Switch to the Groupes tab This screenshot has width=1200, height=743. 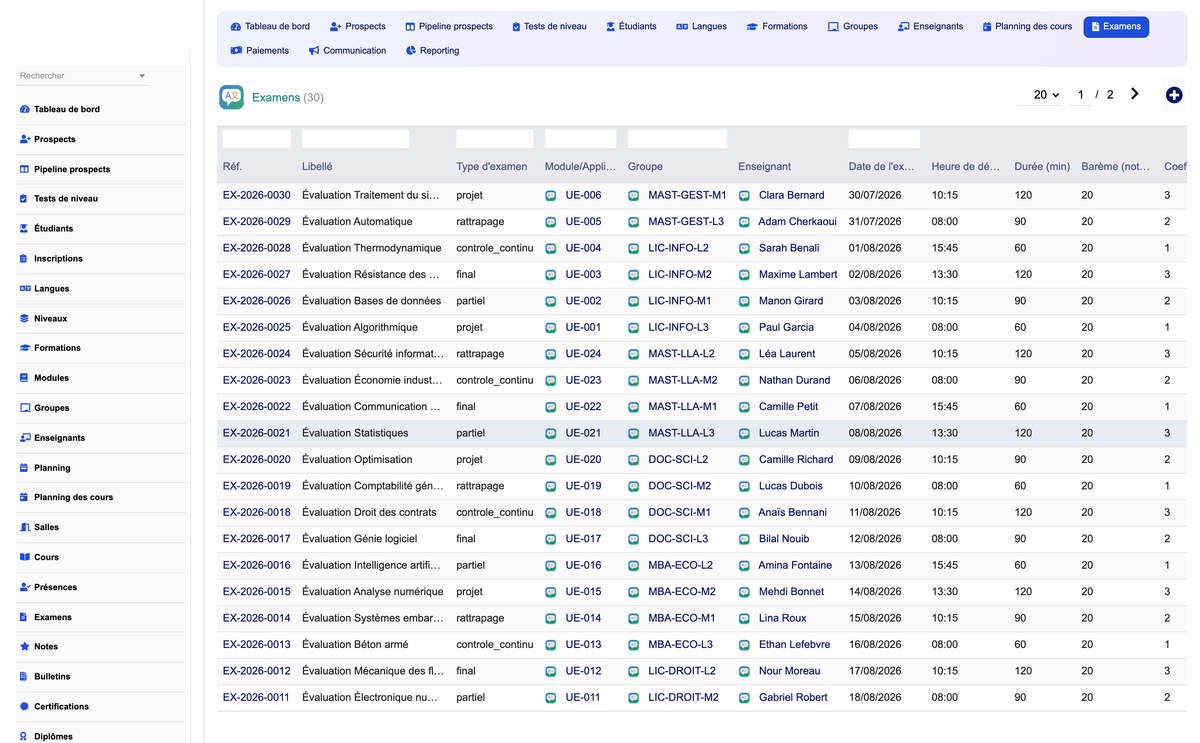click(x=853, y=26)
